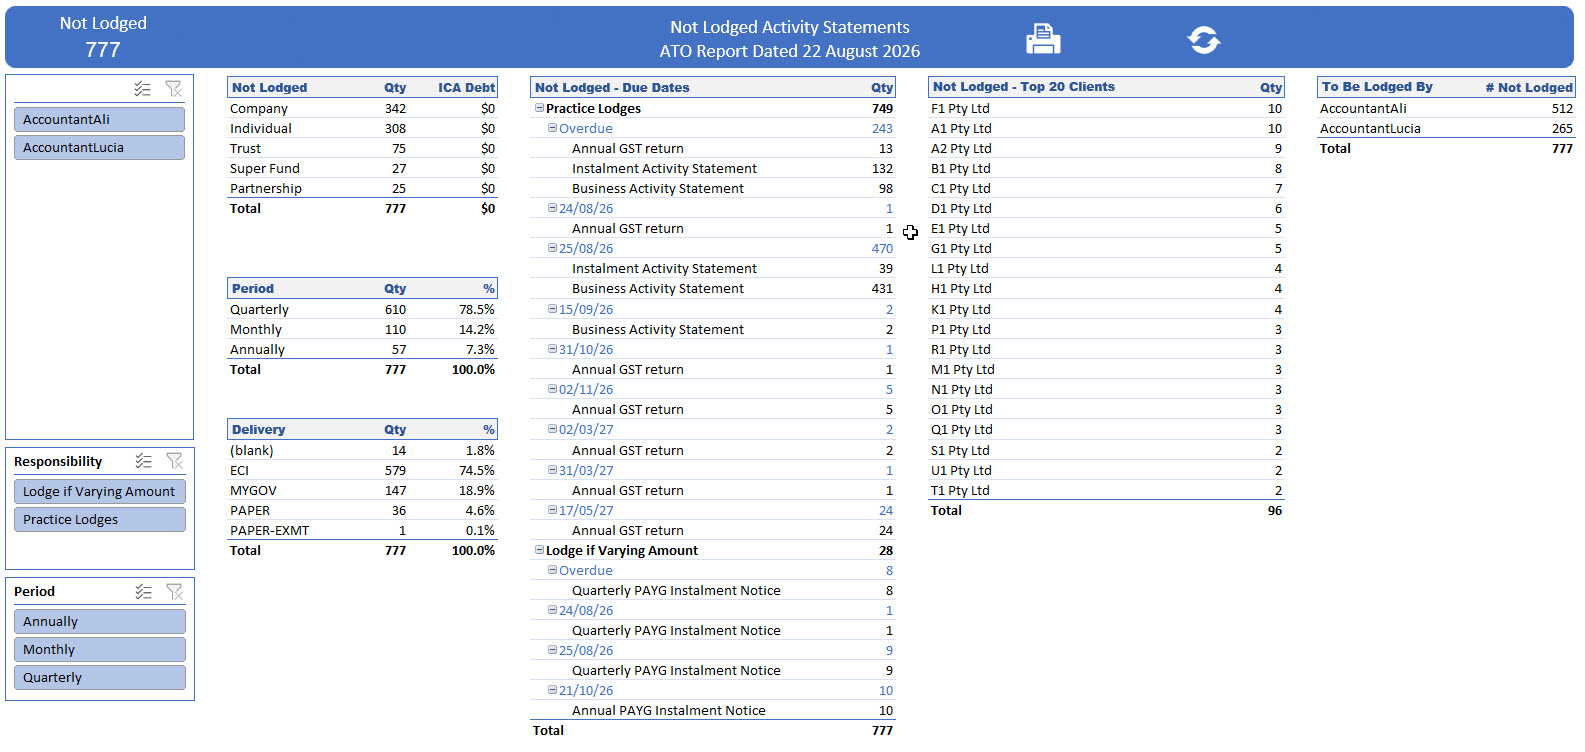Image resolution: width=1585 pixels, height=752 pixels.
Task: Collapse the first Overdue group
Action: click(x=552, y=128)
